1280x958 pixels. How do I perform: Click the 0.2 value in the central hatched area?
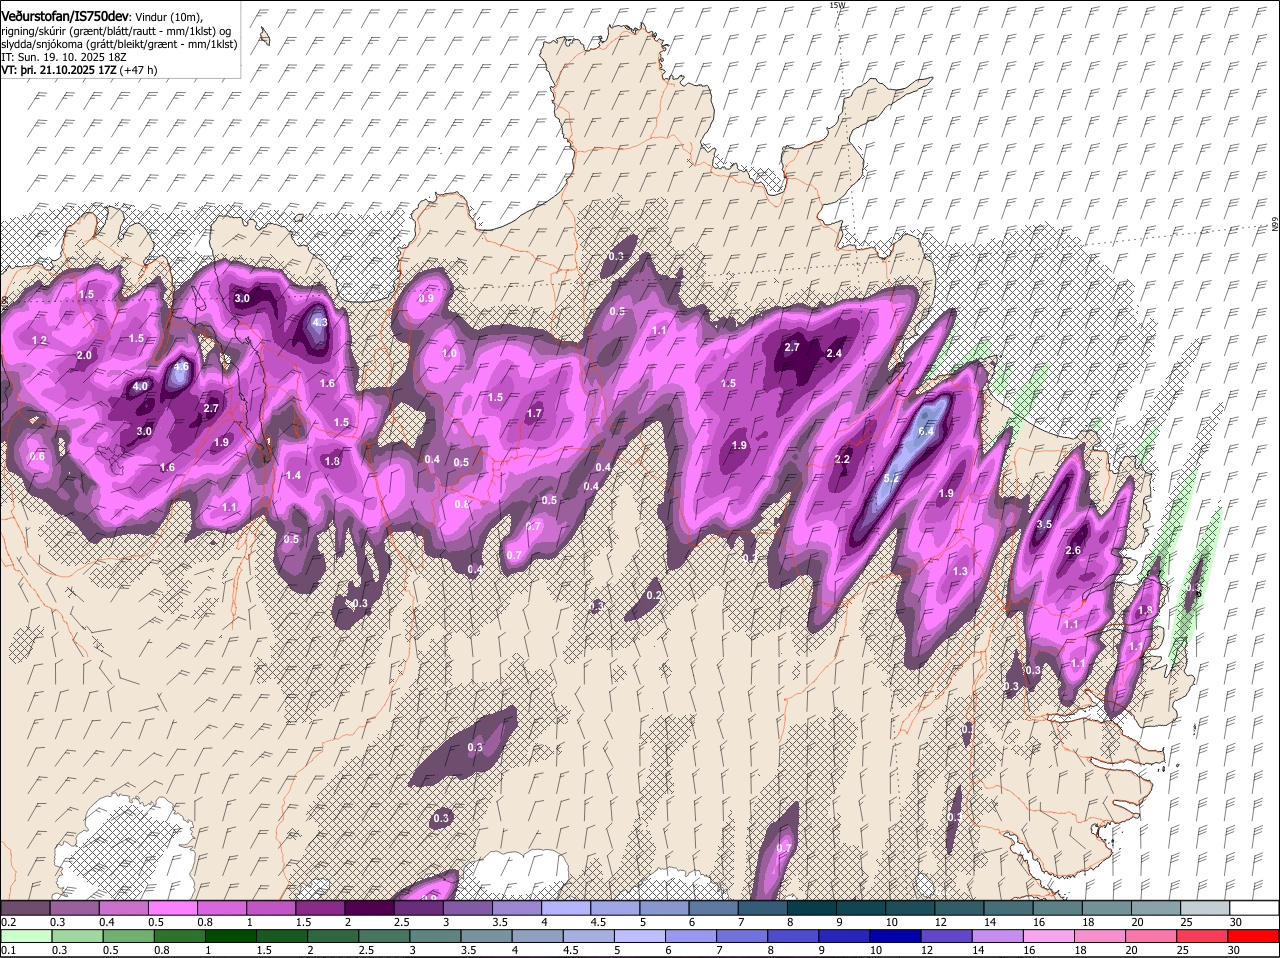653,595
